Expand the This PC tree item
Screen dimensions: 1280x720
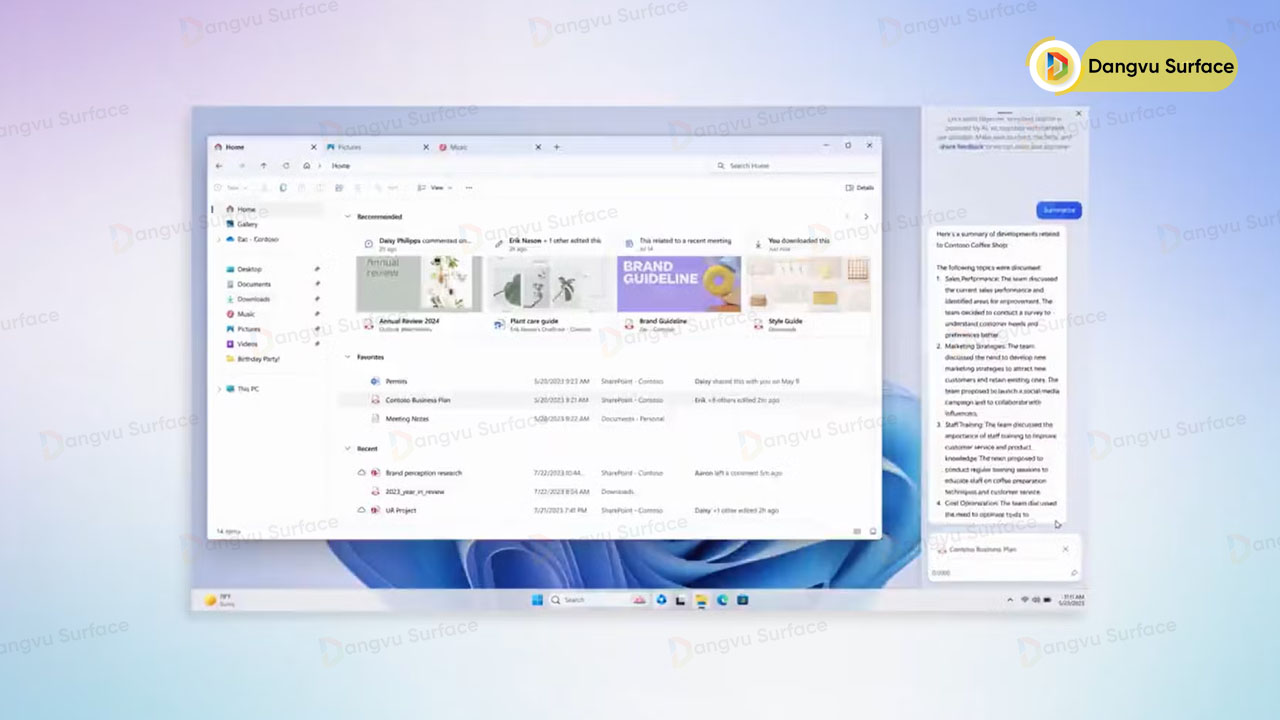click(x=219, y=389)
